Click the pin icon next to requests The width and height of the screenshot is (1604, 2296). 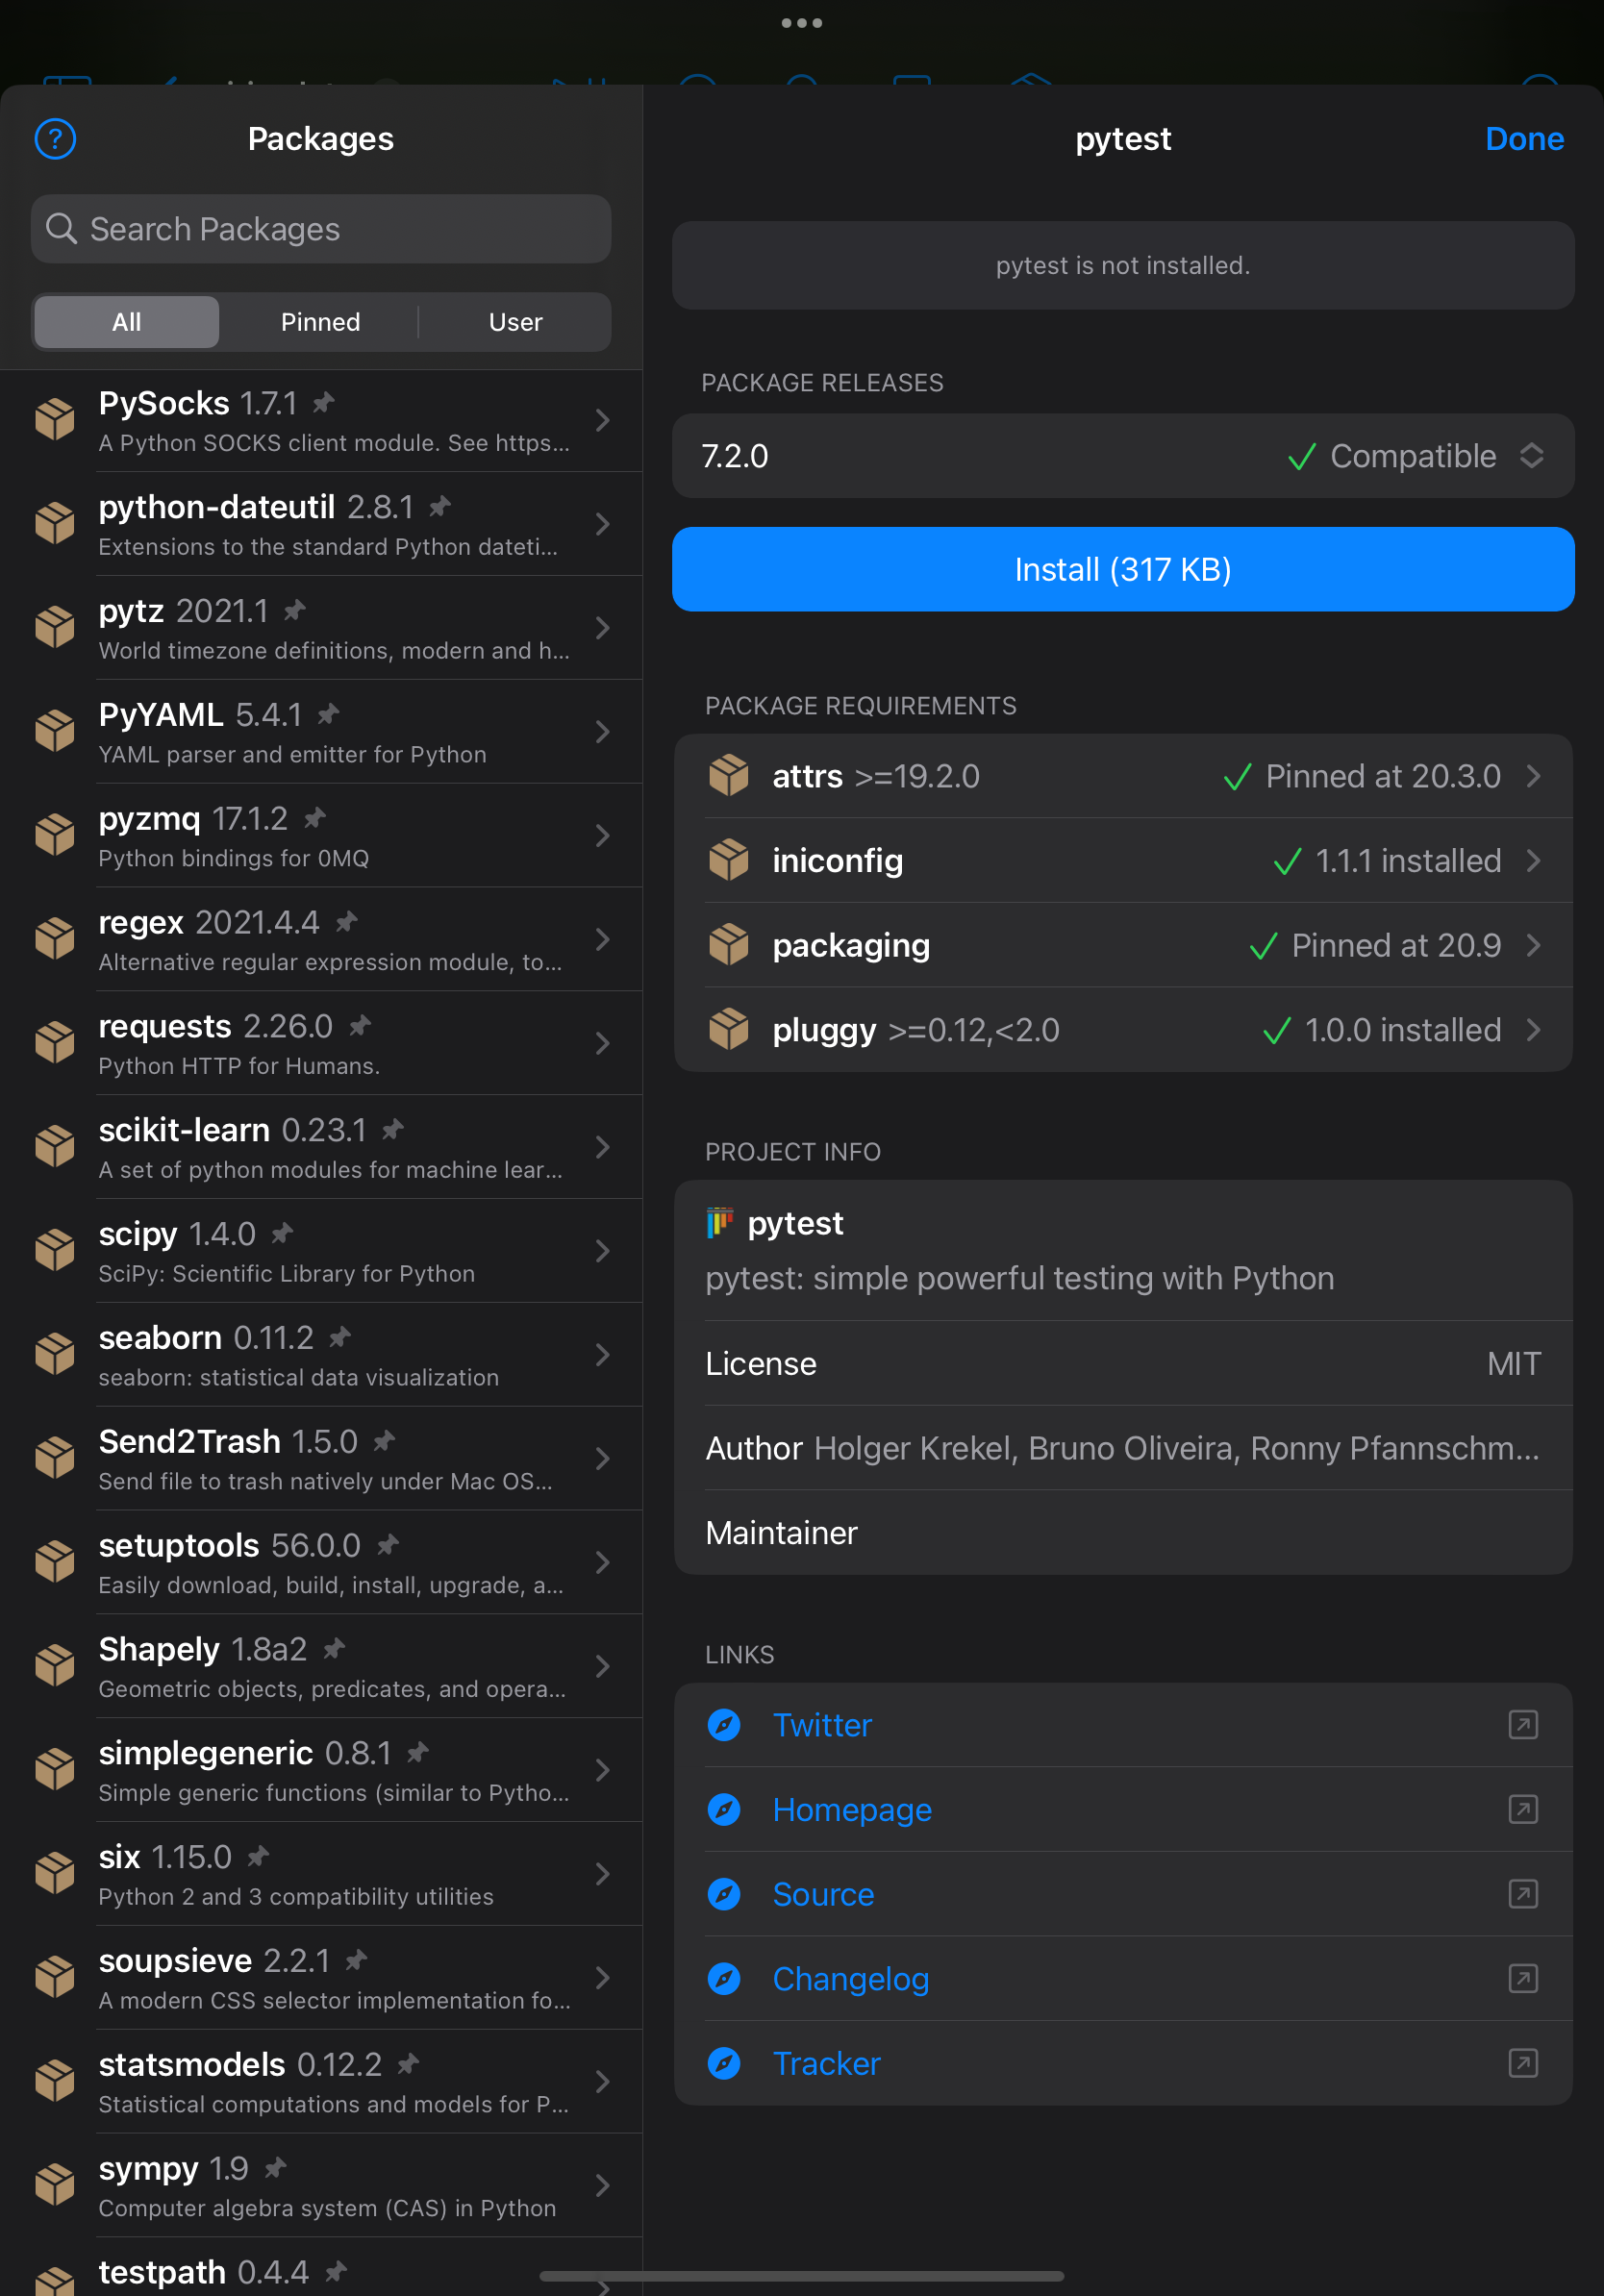pyautogui.click(x=360, y=1025)
